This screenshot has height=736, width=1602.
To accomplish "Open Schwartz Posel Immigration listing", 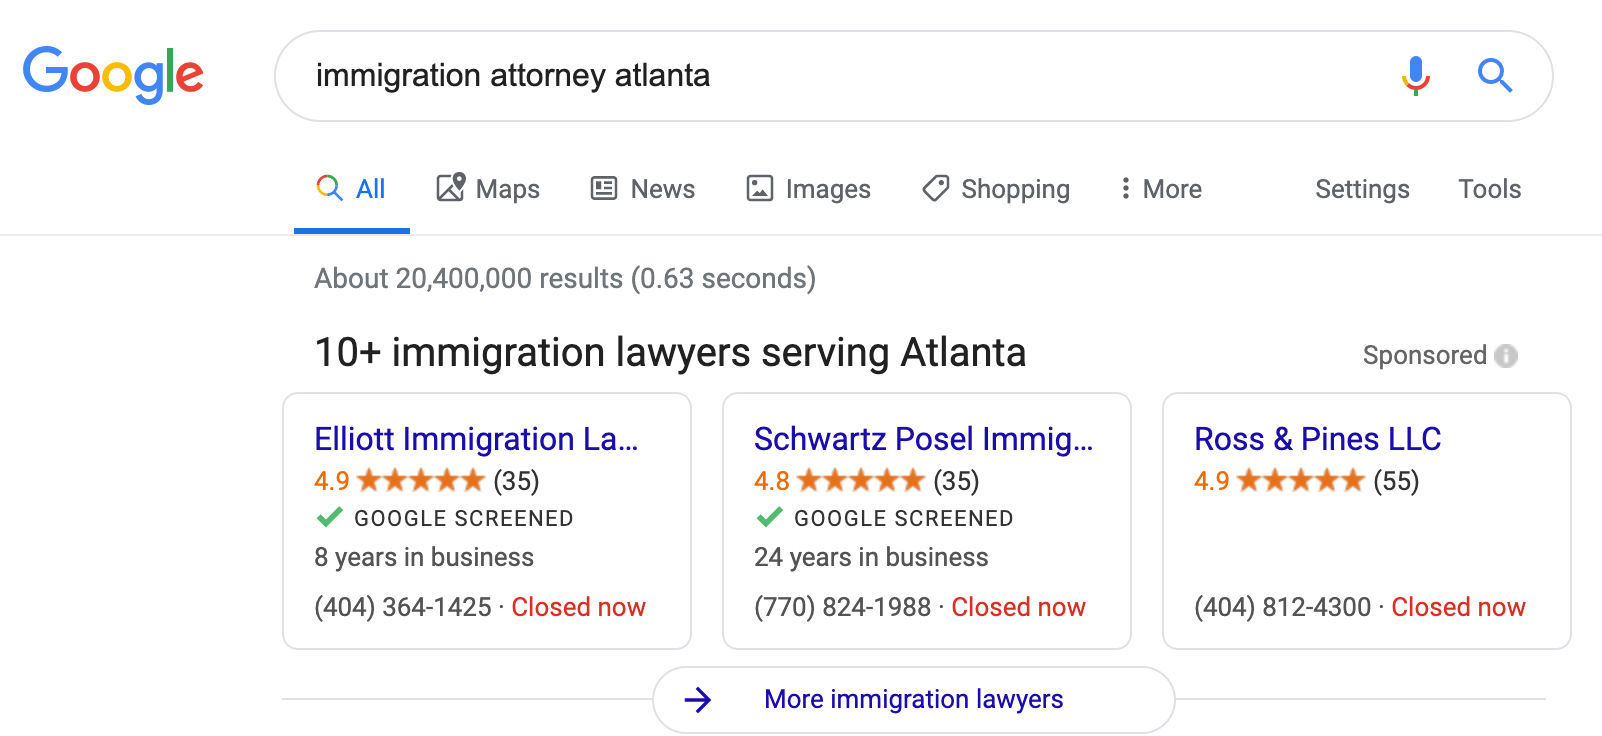I will pyautogui.click(x=924, y=439).
